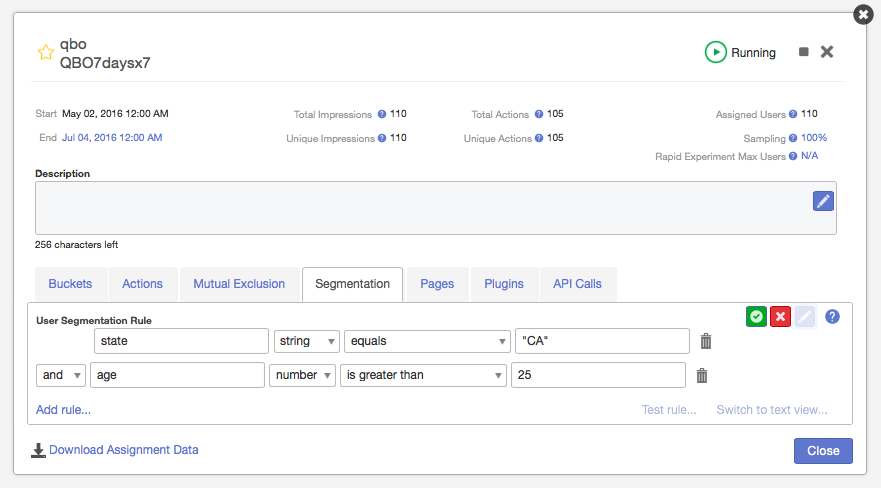This screenshot has width=881, height=488.
Task: Switch to the Plugins tab
Action: 504,284
